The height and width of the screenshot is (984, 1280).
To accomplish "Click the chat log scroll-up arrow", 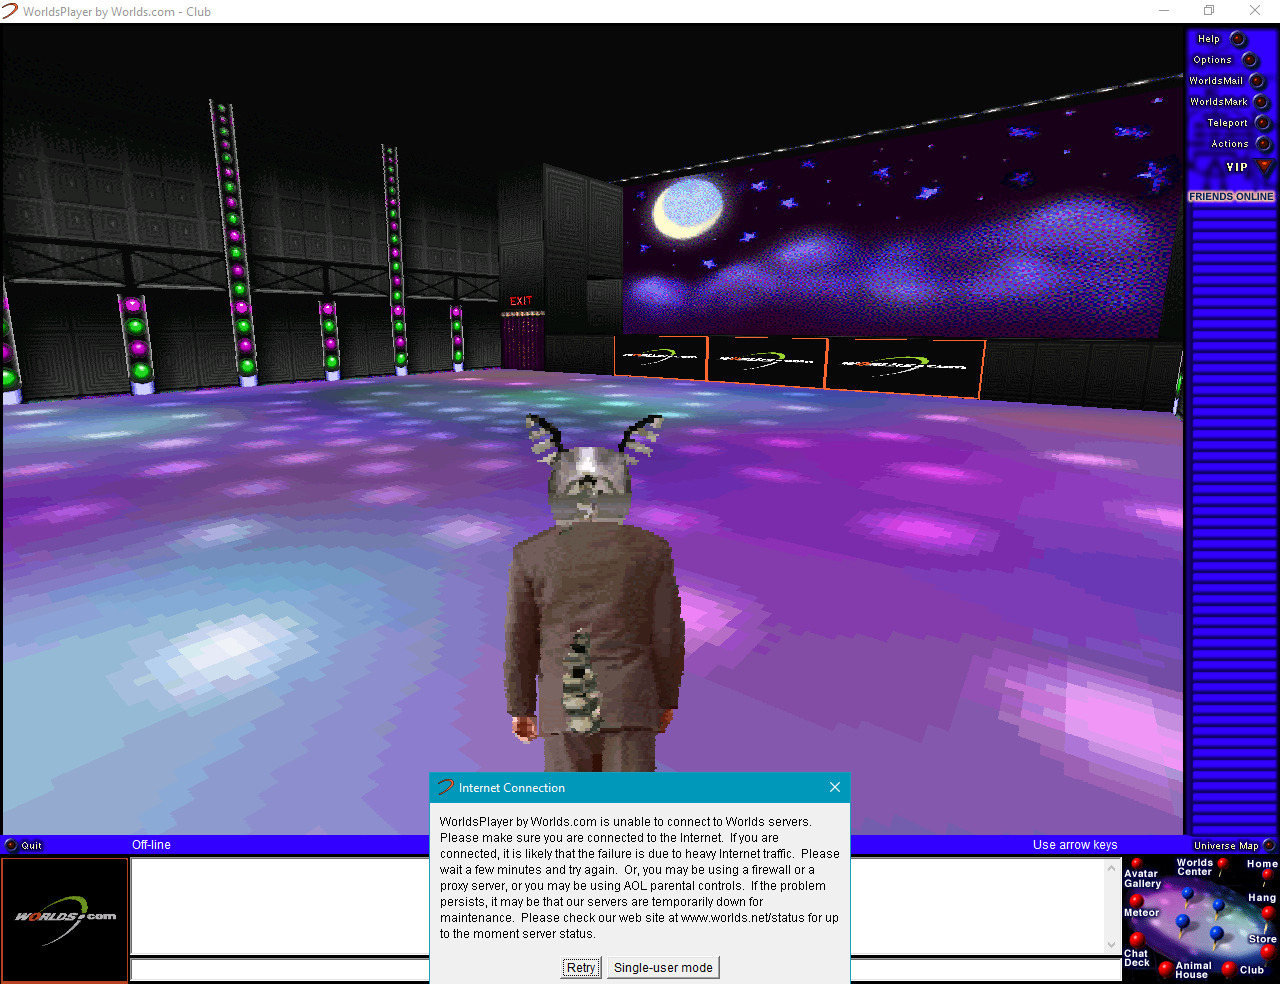I will [1112, 868].
